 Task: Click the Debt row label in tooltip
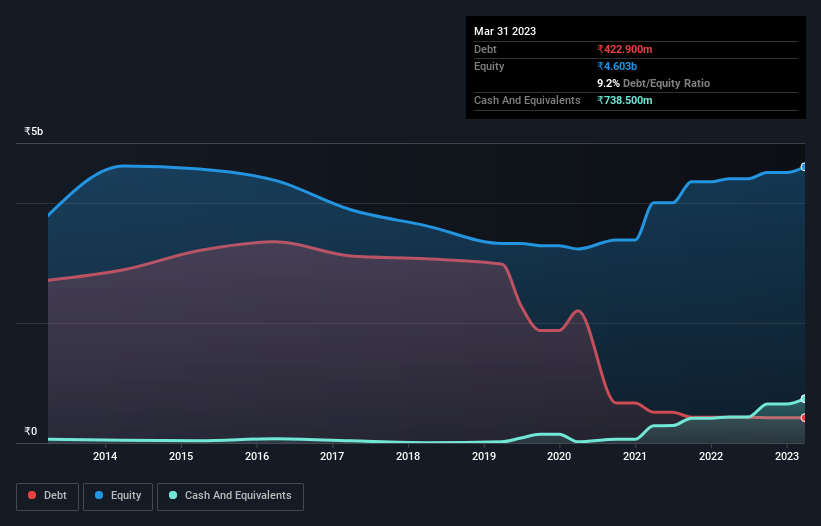click(x=485, y=49)
